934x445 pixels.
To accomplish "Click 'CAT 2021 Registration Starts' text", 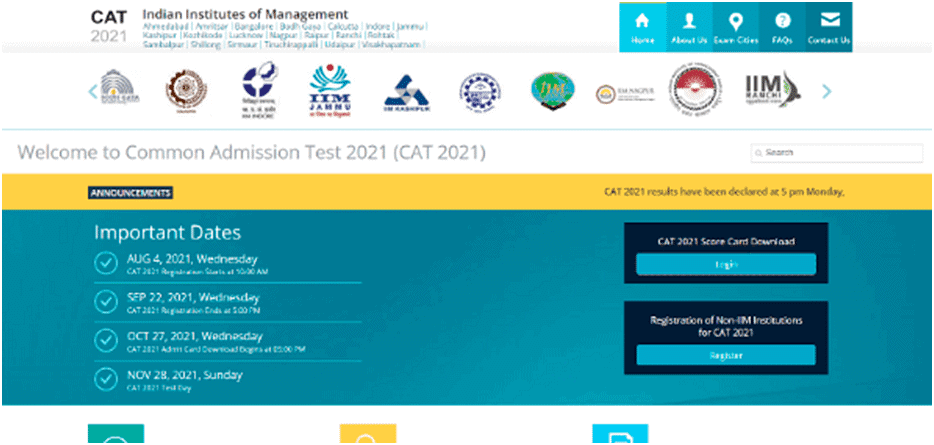I will (197, 272).
